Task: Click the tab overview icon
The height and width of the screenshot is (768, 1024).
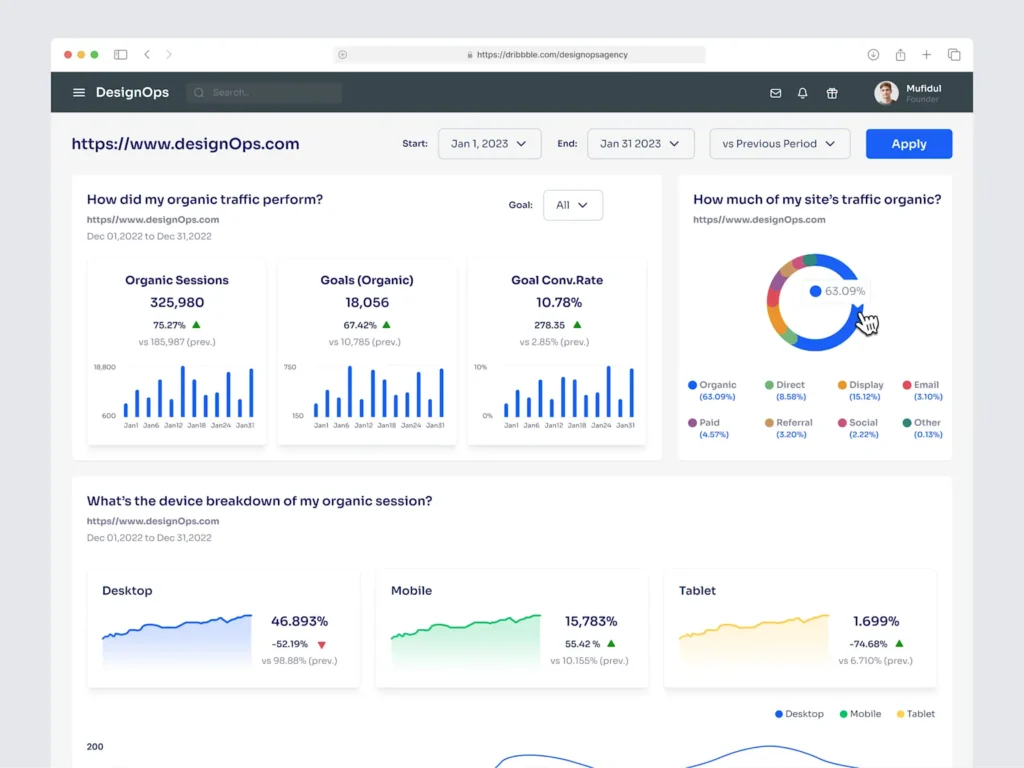Action: click(x=953, y=55)
